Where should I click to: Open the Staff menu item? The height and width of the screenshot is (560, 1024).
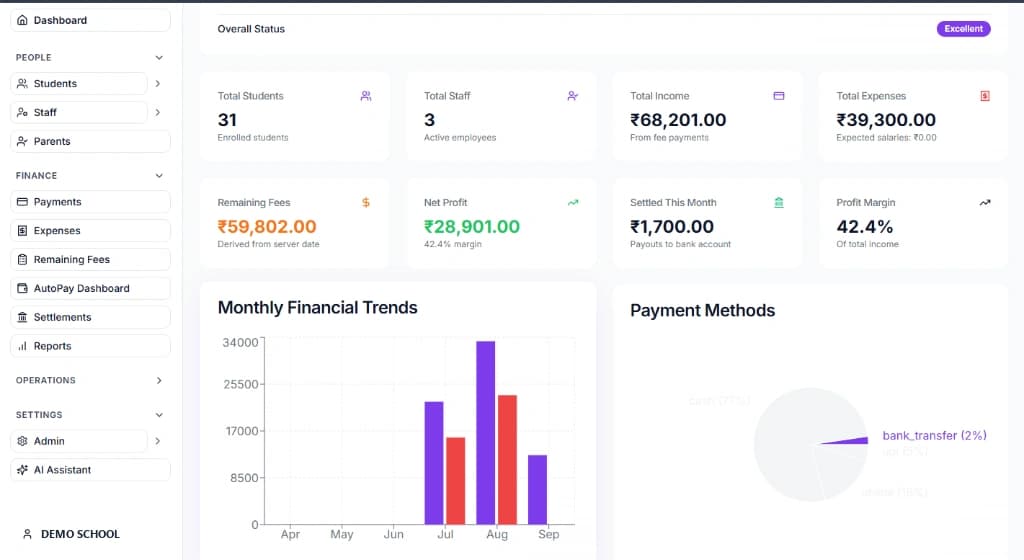[x=78, y=112]
